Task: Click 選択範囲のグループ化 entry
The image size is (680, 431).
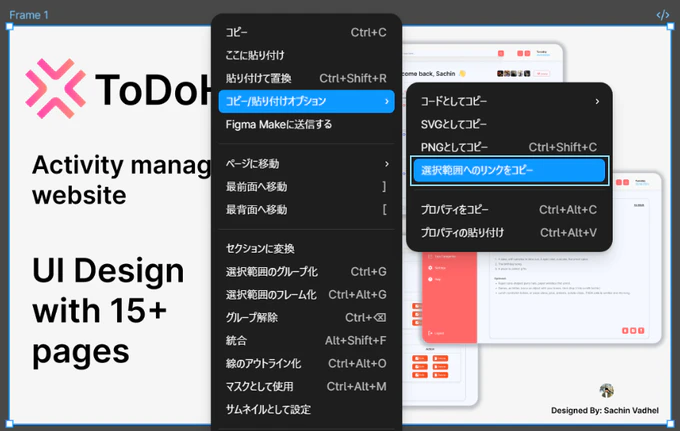Action: [x=306, y=272]
